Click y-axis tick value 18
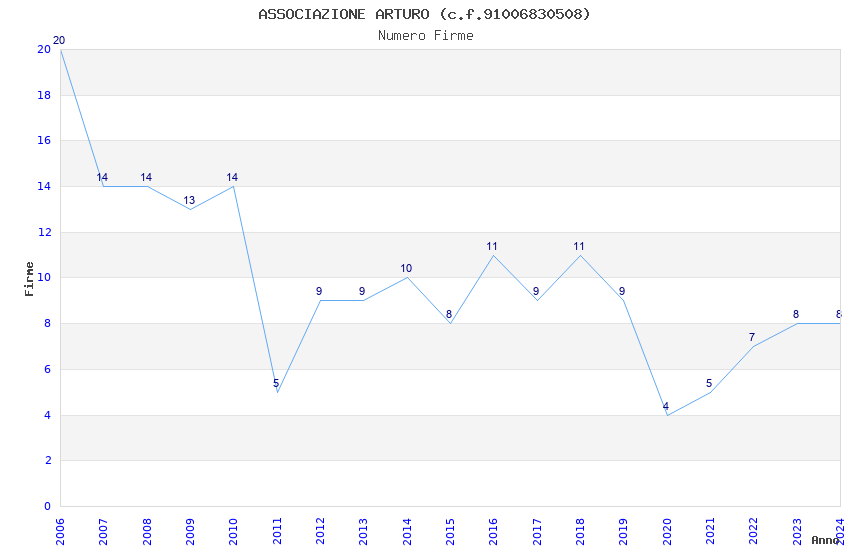This screenshot has width=850, height=550. coord(44,95)
